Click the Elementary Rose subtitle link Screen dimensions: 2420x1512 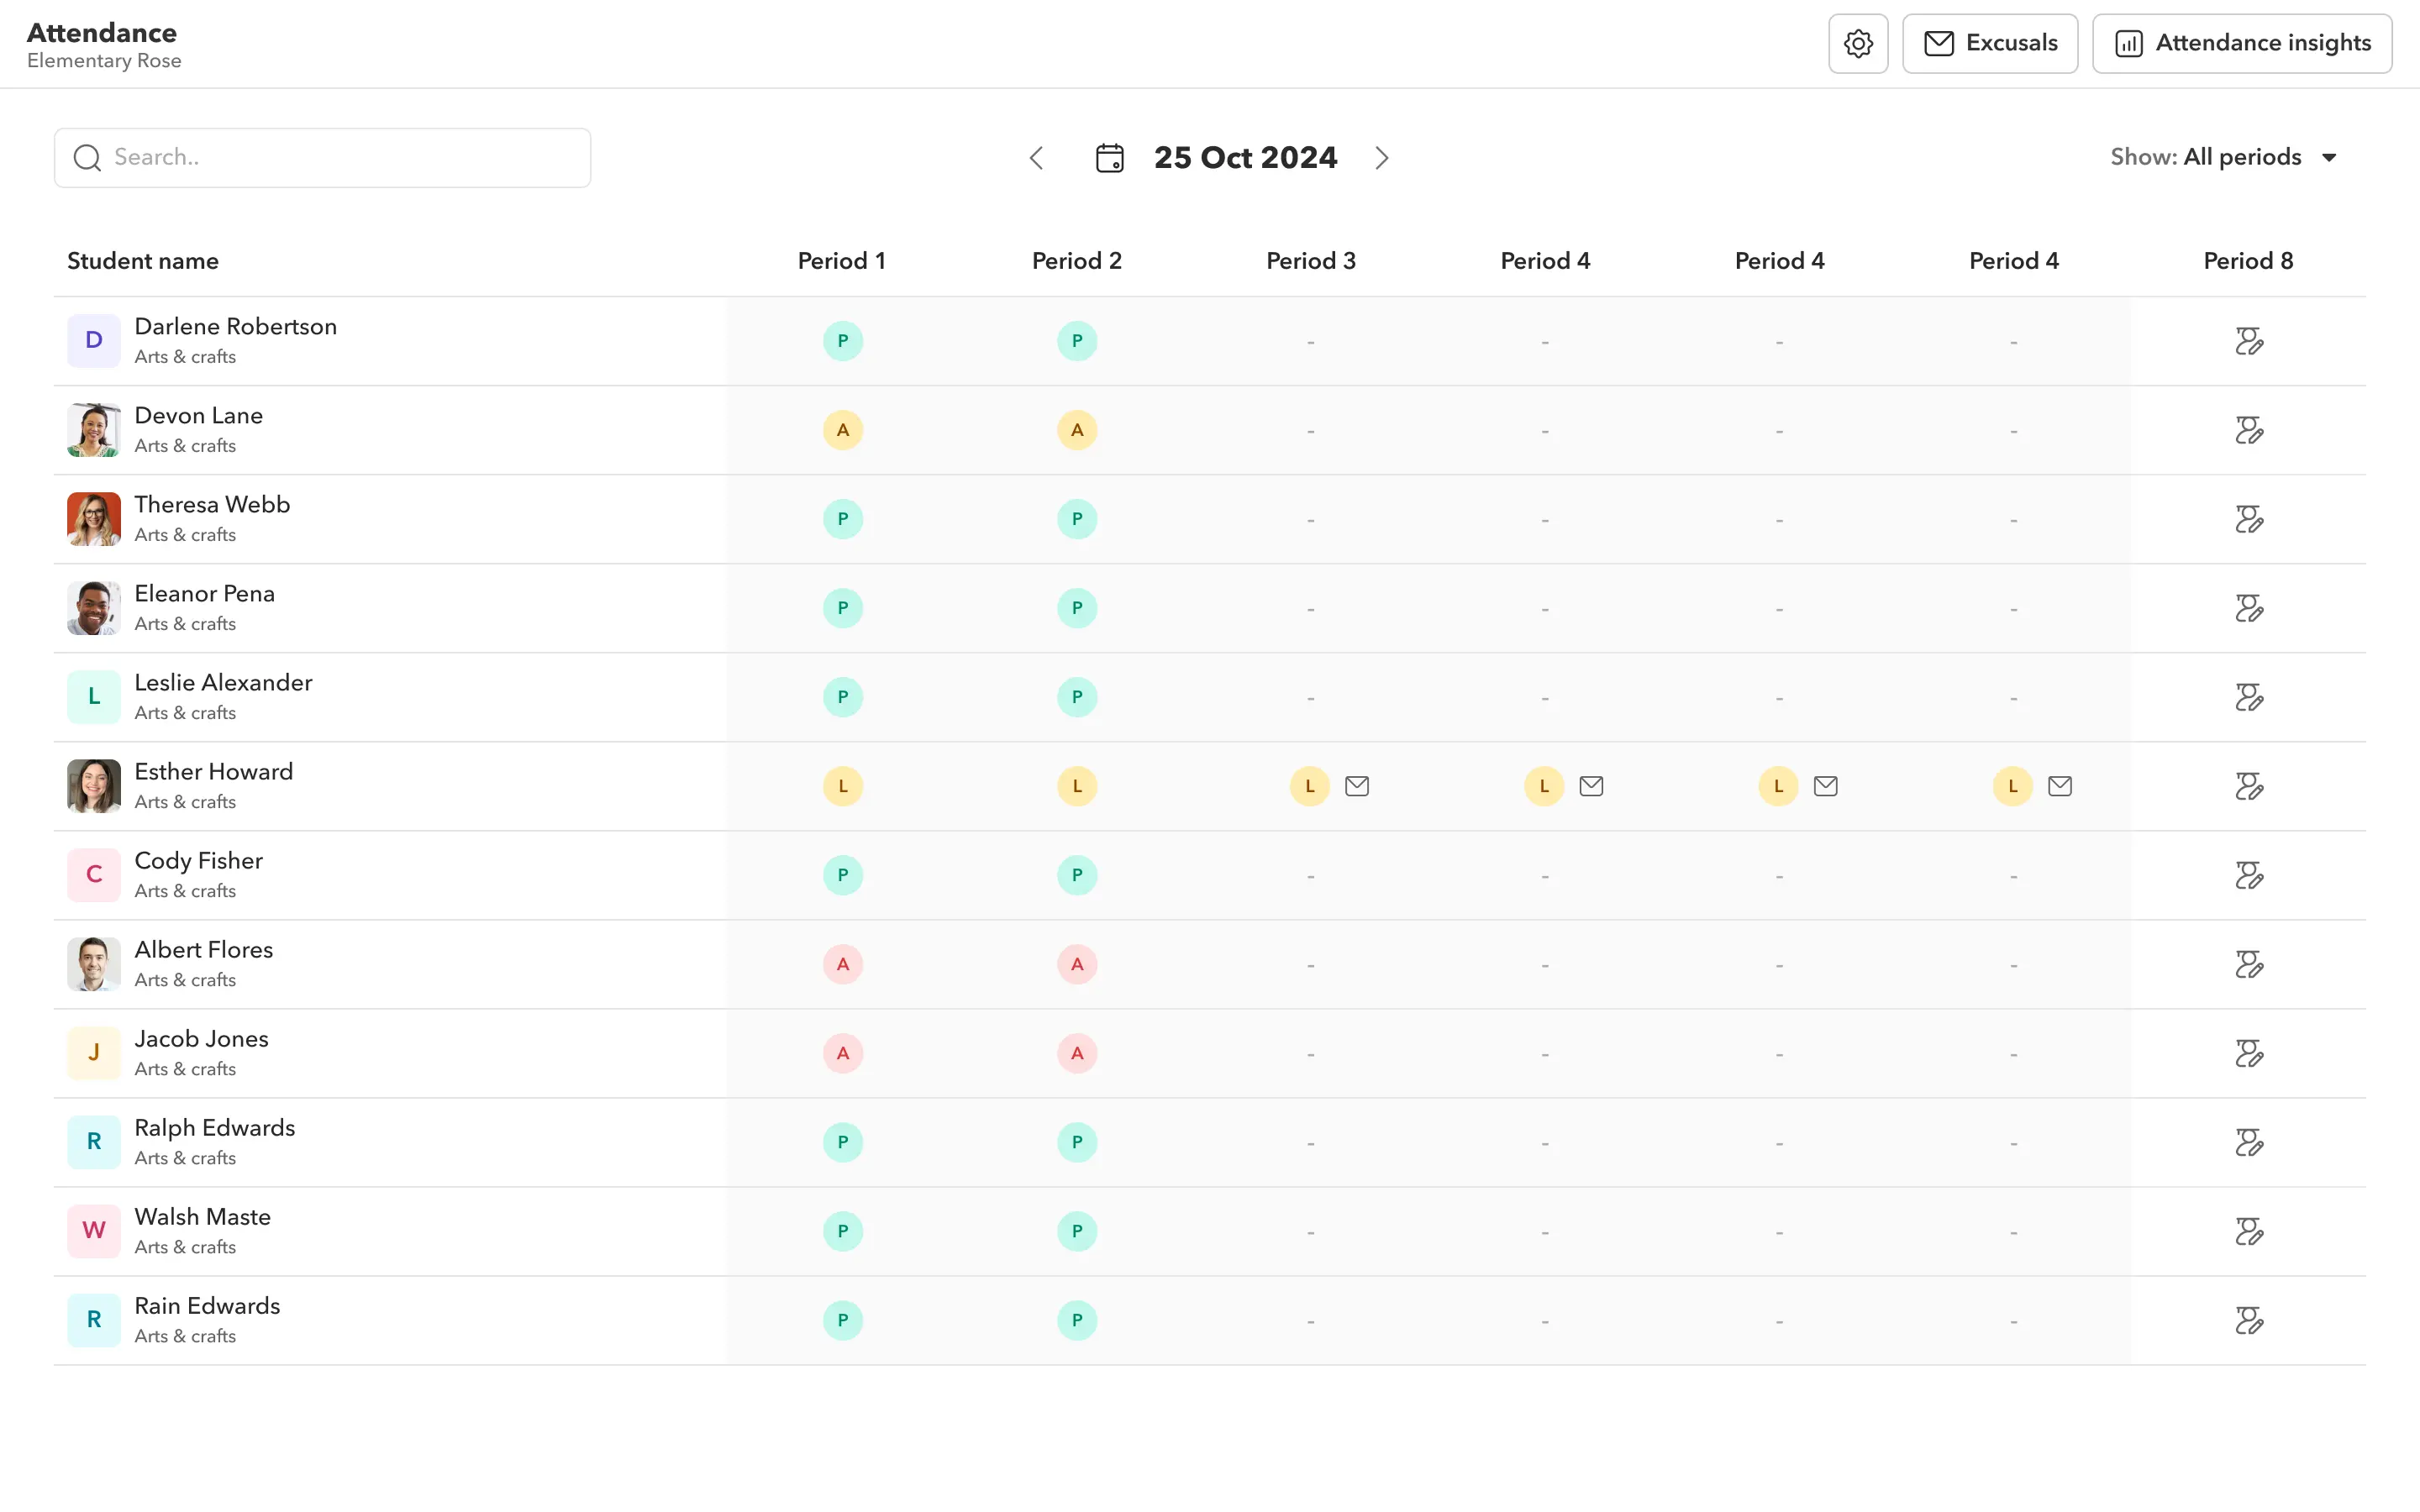[104, 61]
